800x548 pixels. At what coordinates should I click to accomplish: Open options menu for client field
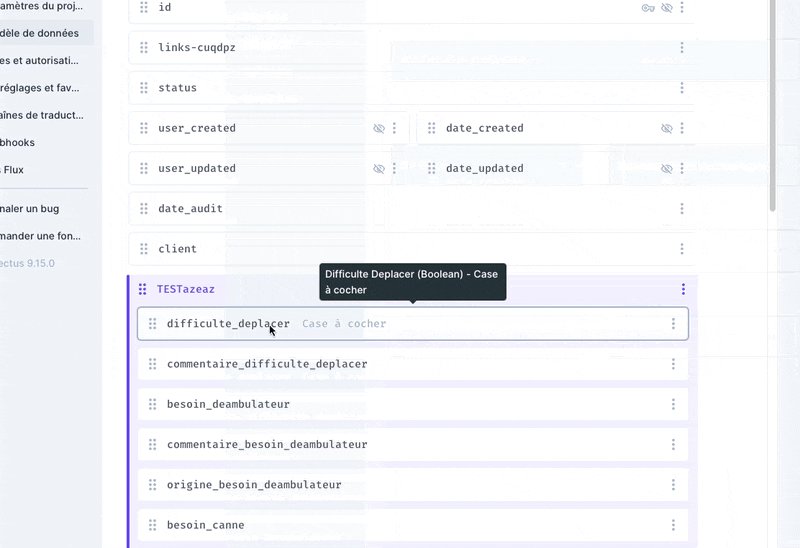pyautogui.click(x=682, y=248)
